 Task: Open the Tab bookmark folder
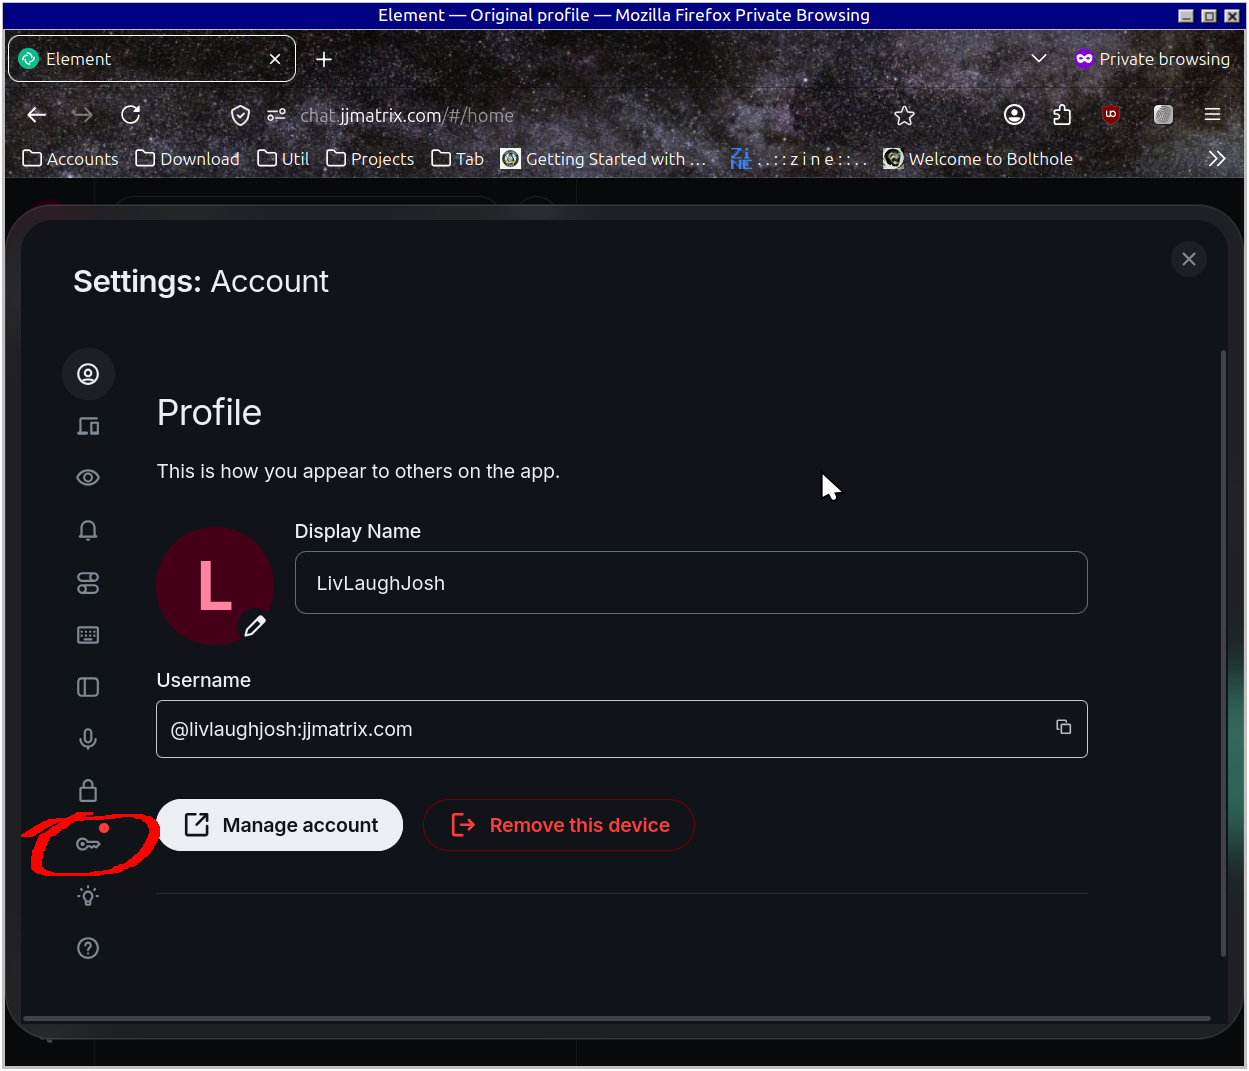(457, 159)
